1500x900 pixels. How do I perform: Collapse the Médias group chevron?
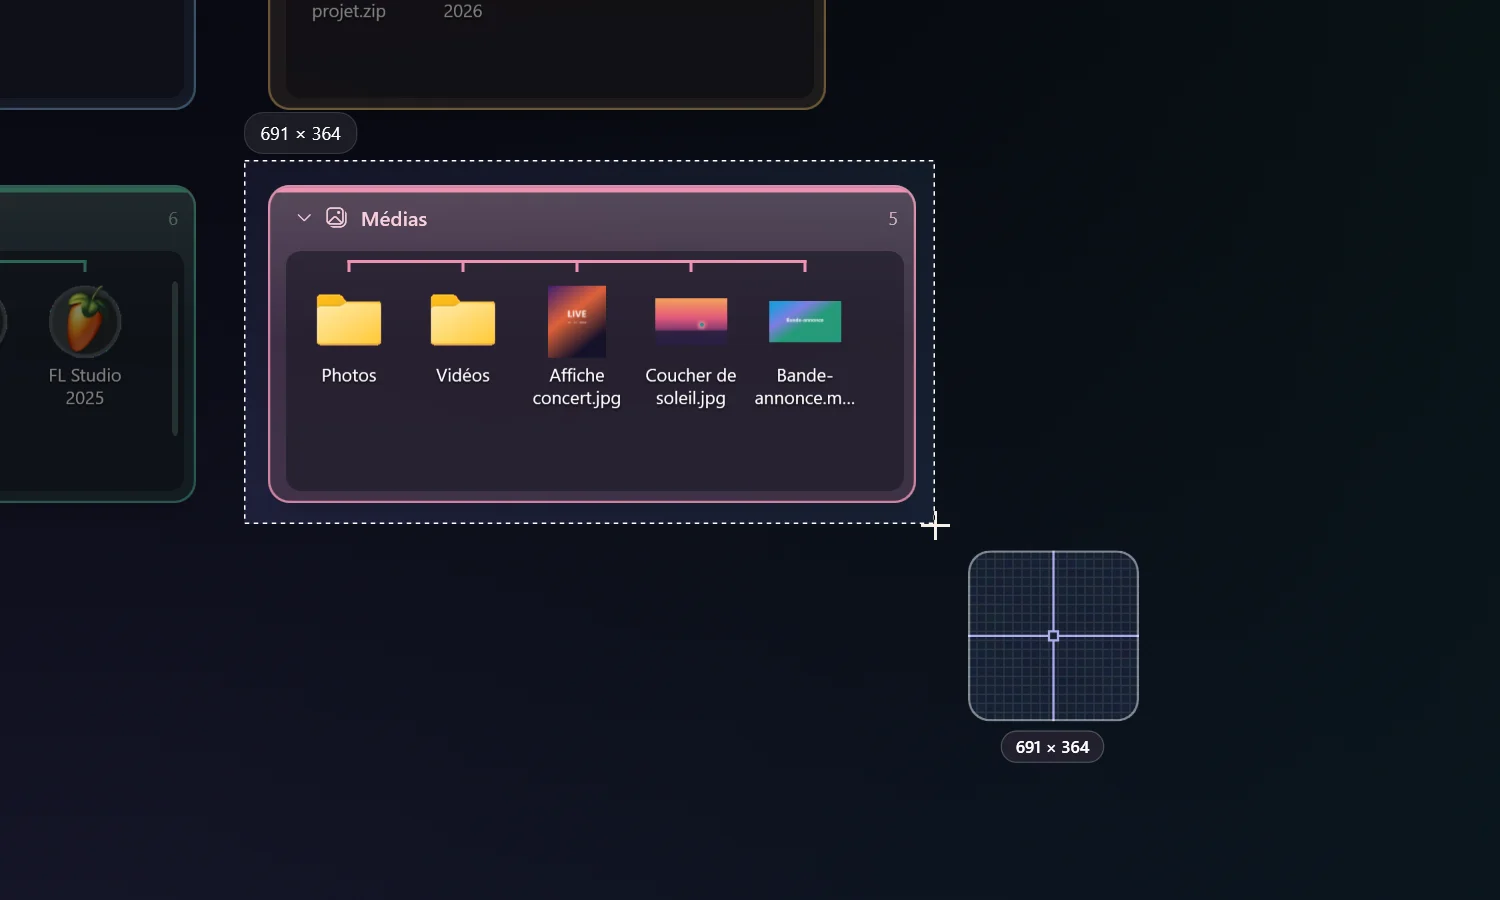pyautogui.click(x=304, y=218)
